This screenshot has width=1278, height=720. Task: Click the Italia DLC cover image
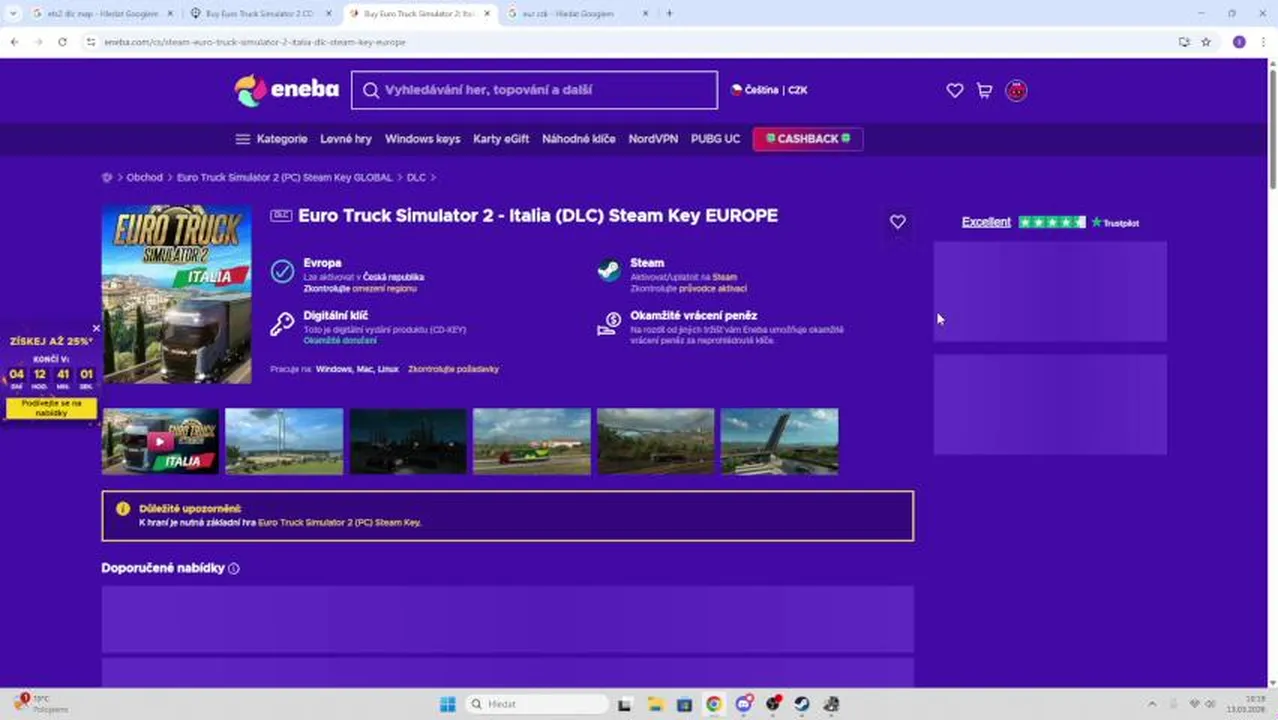click(177, 294)
